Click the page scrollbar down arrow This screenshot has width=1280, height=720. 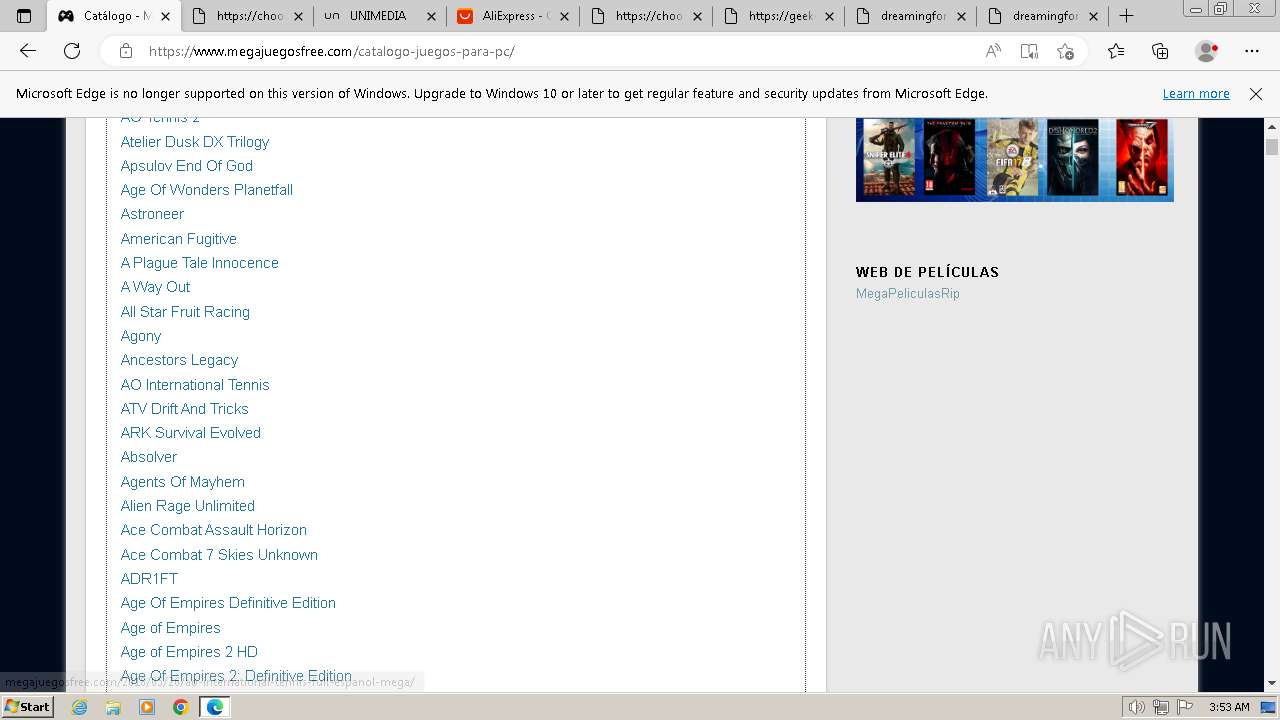click(x=1272, y=683)
